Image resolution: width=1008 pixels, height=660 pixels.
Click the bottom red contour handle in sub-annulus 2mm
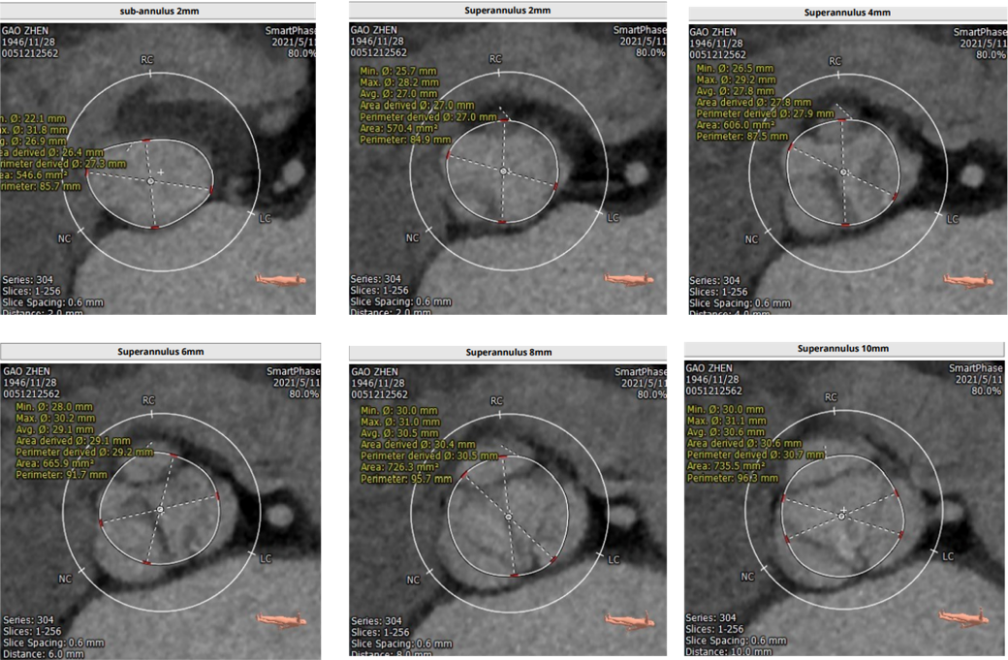pyautogui.click(x=154, y=228)
